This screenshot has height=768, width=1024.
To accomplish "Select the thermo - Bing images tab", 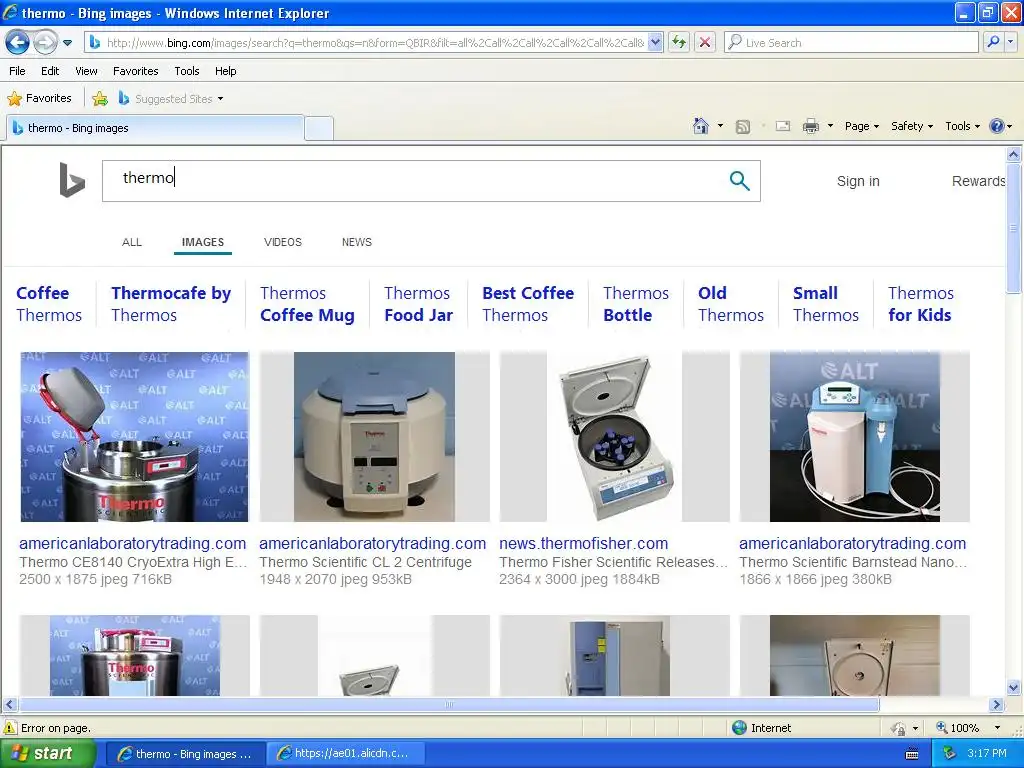I will 155,128.
